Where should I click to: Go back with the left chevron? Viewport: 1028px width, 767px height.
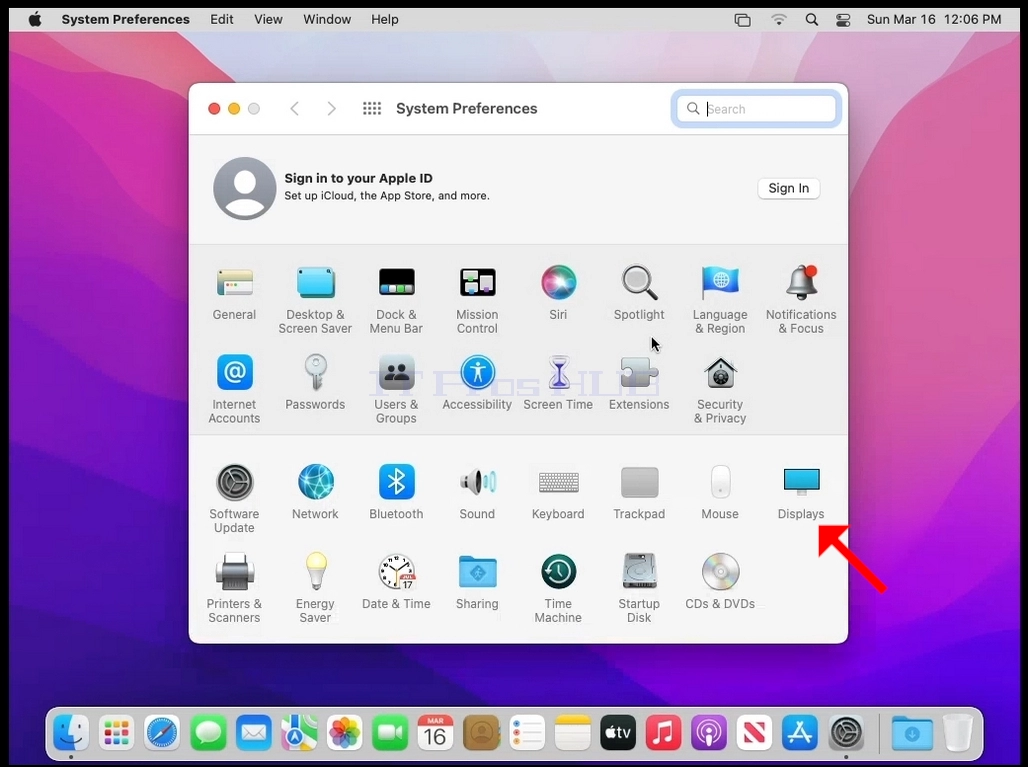(x=294, y=109)
